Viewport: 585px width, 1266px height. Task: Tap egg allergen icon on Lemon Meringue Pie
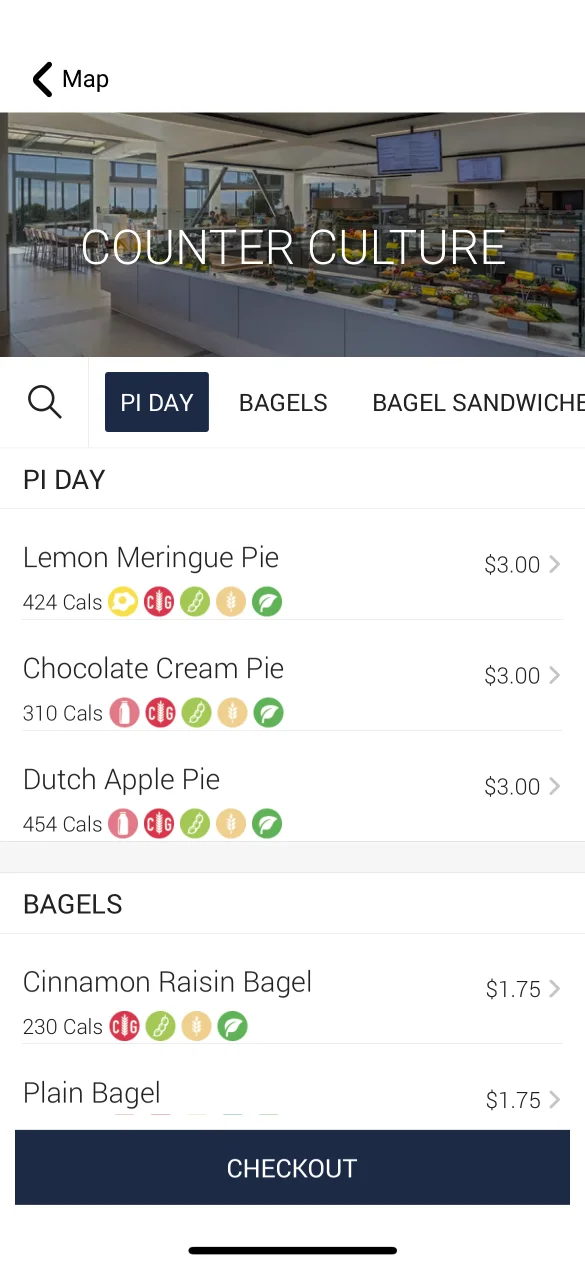(x=123, y=602)
